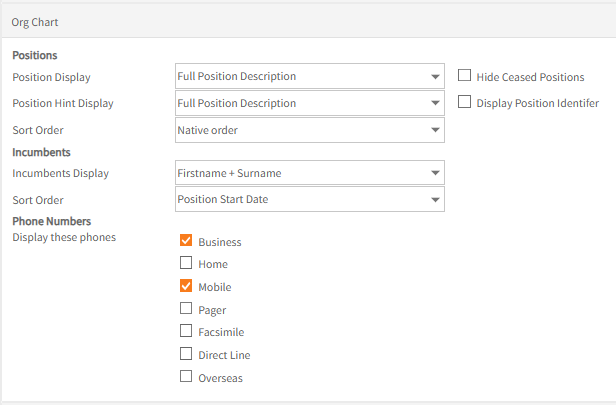This screenshot has width=616, height=405.
Task: Uncheck the Business phone checkbox
Action: pyautogui.click(x=186, y=241)
